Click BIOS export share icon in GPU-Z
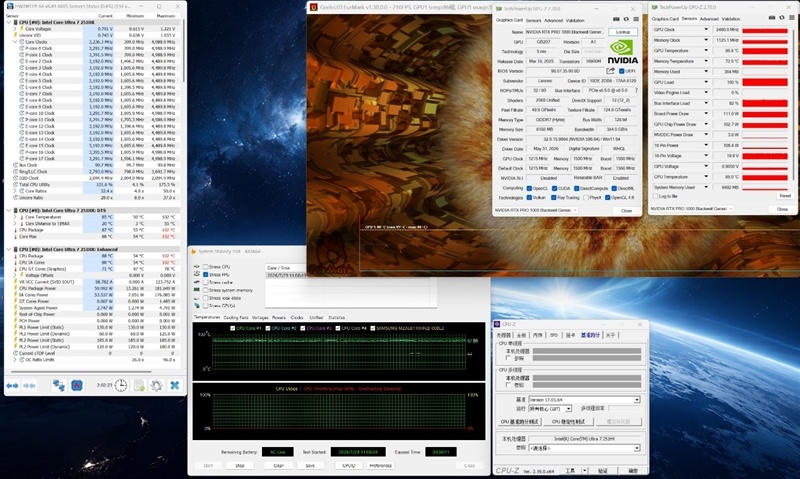Viewport: 800px width, 479px height. [610, 71]
